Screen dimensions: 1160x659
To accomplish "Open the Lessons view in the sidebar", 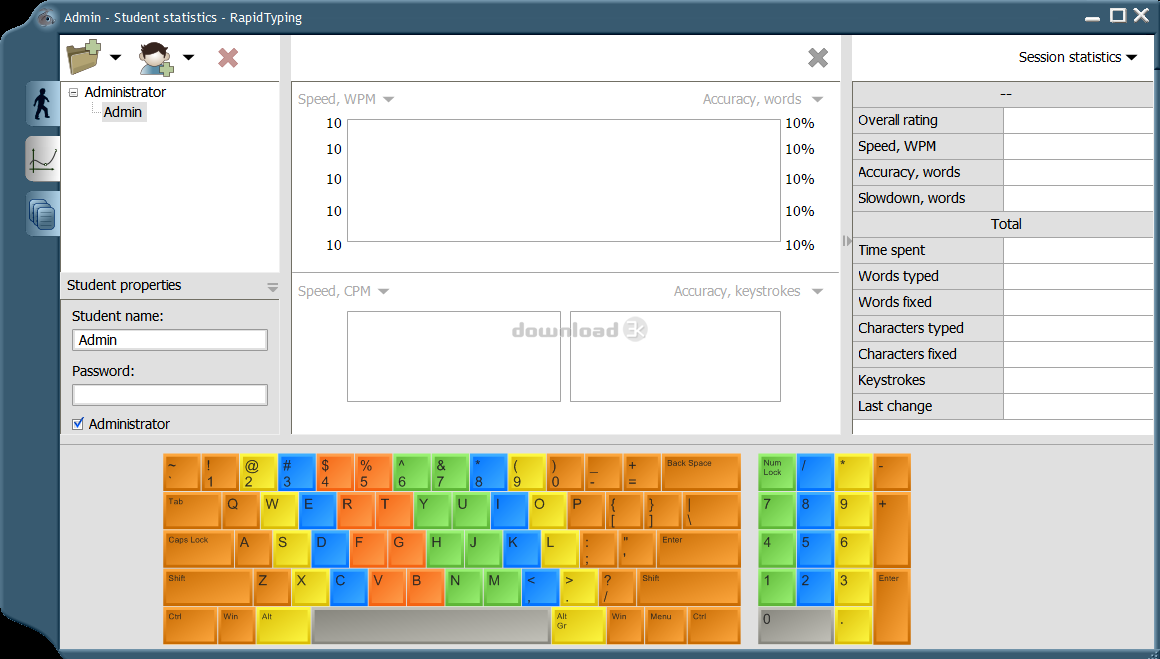I will click(x=42, y=213).
